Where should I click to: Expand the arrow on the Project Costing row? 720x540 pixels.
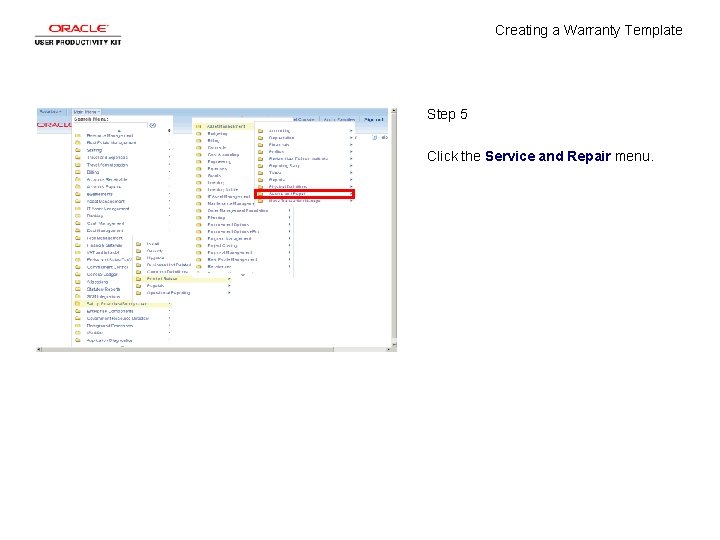point(289,246)
